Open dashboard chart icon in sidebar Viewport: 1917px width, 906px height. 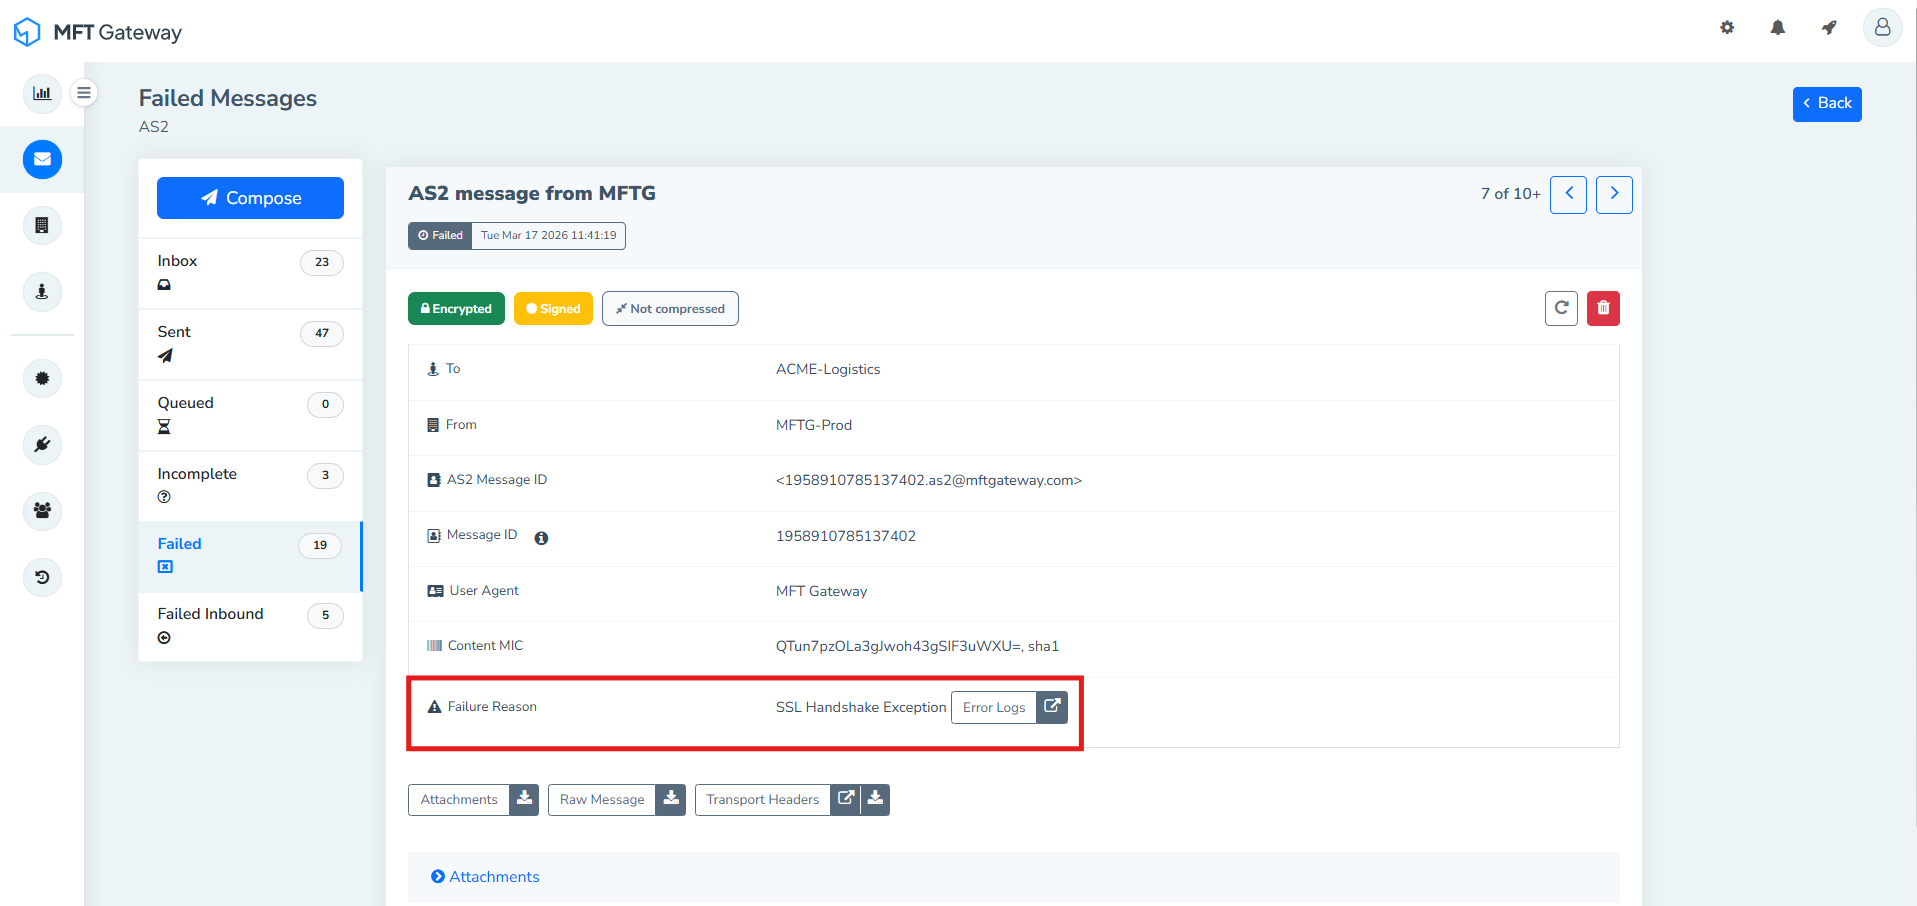pyautogui.click(x=42, y=93)
